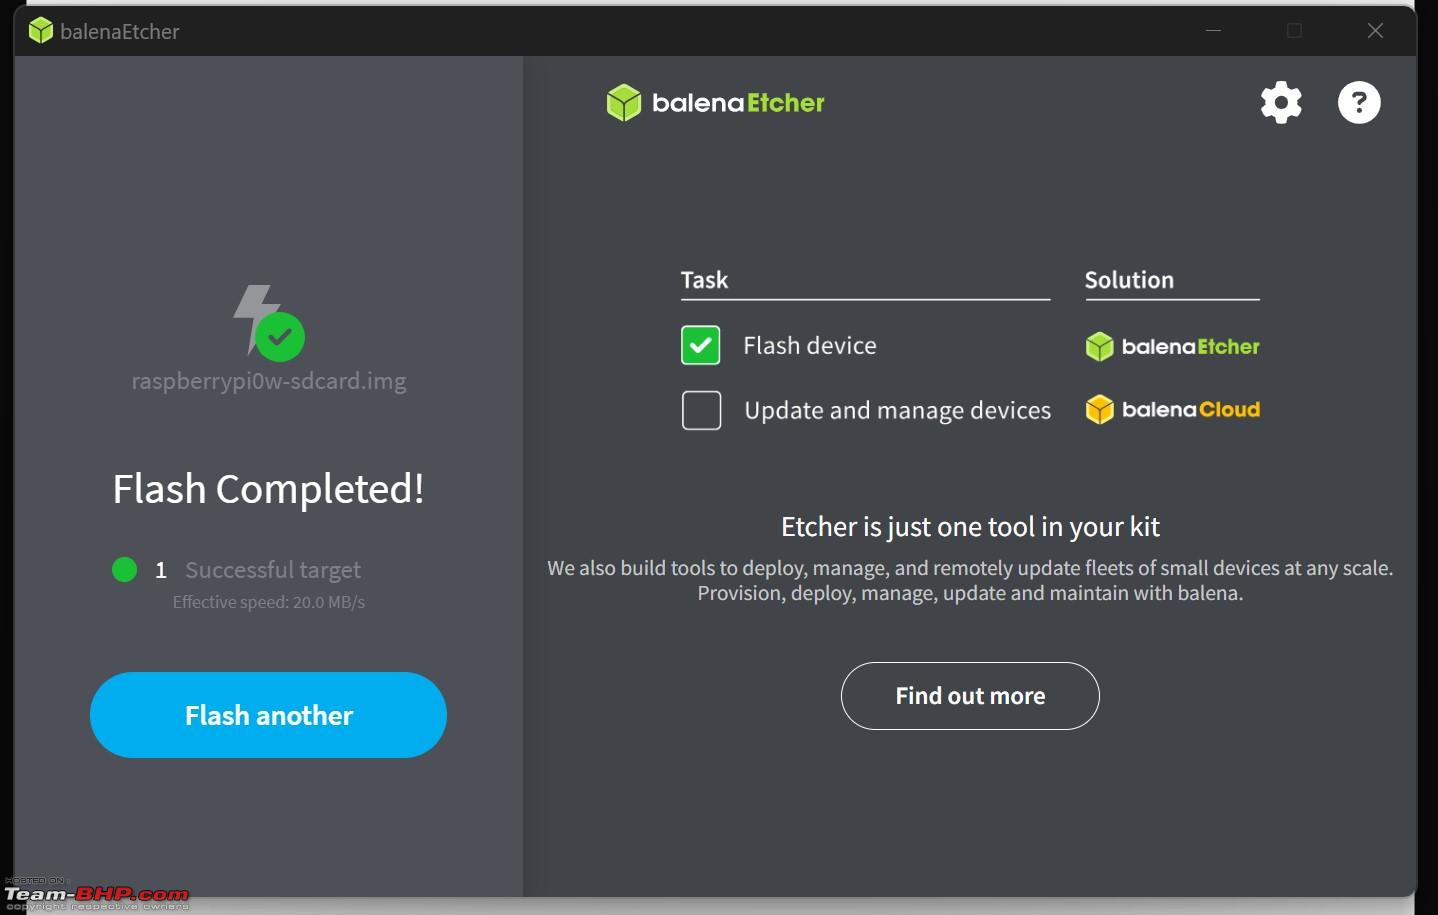Screen dimensions: 1438x915
Task: Open the help question mark icon
Action: (1359, 102)
